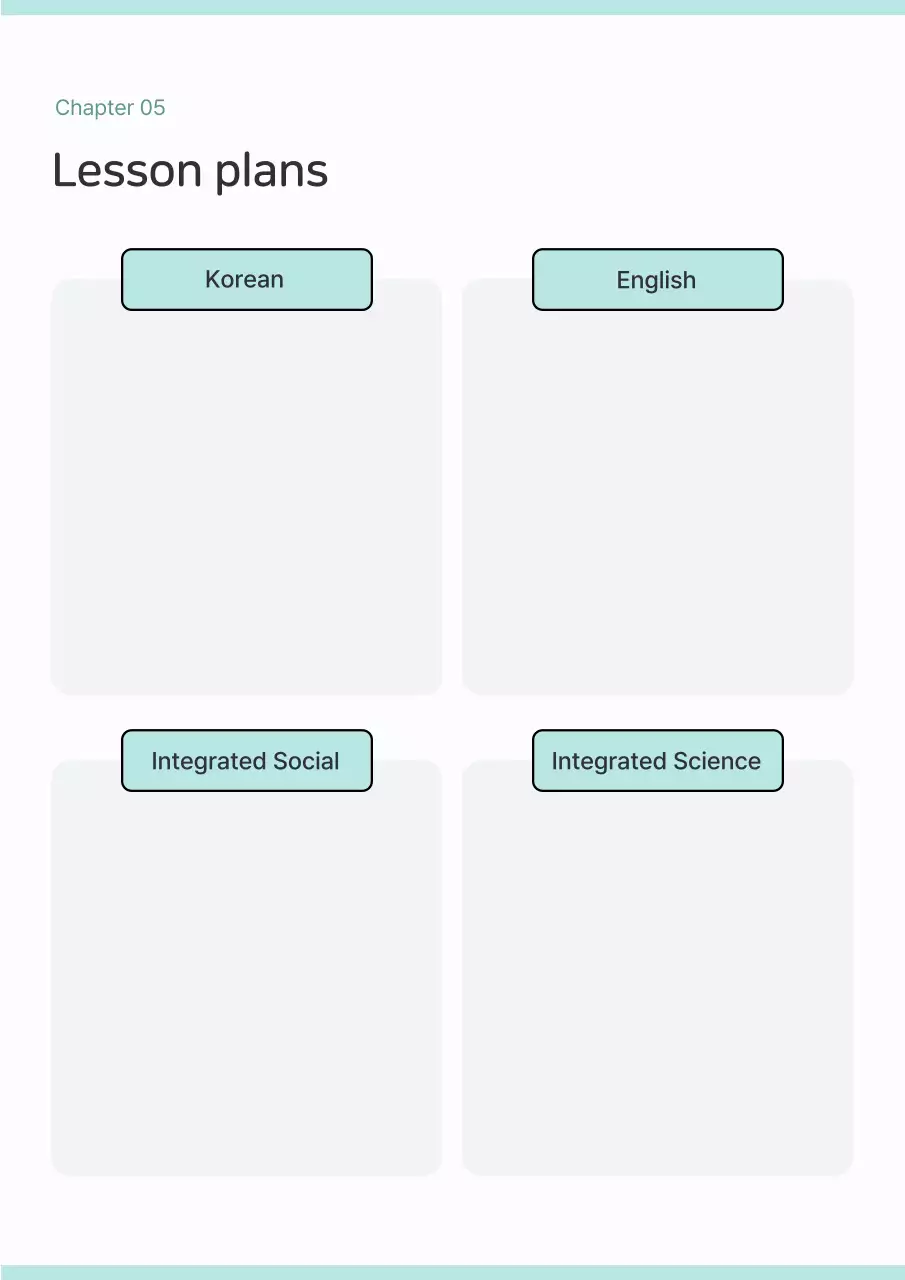This screenshot has width=905, height=1280.
Task: Click inside the Korean lesson plan box
Action: [246, 500]
